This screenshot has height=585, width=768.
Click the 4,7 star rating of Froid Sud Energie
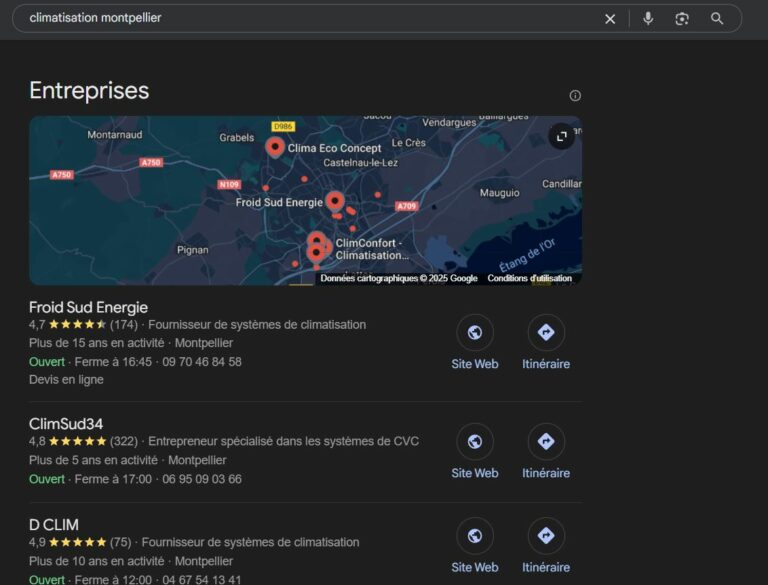click(68, 325)
